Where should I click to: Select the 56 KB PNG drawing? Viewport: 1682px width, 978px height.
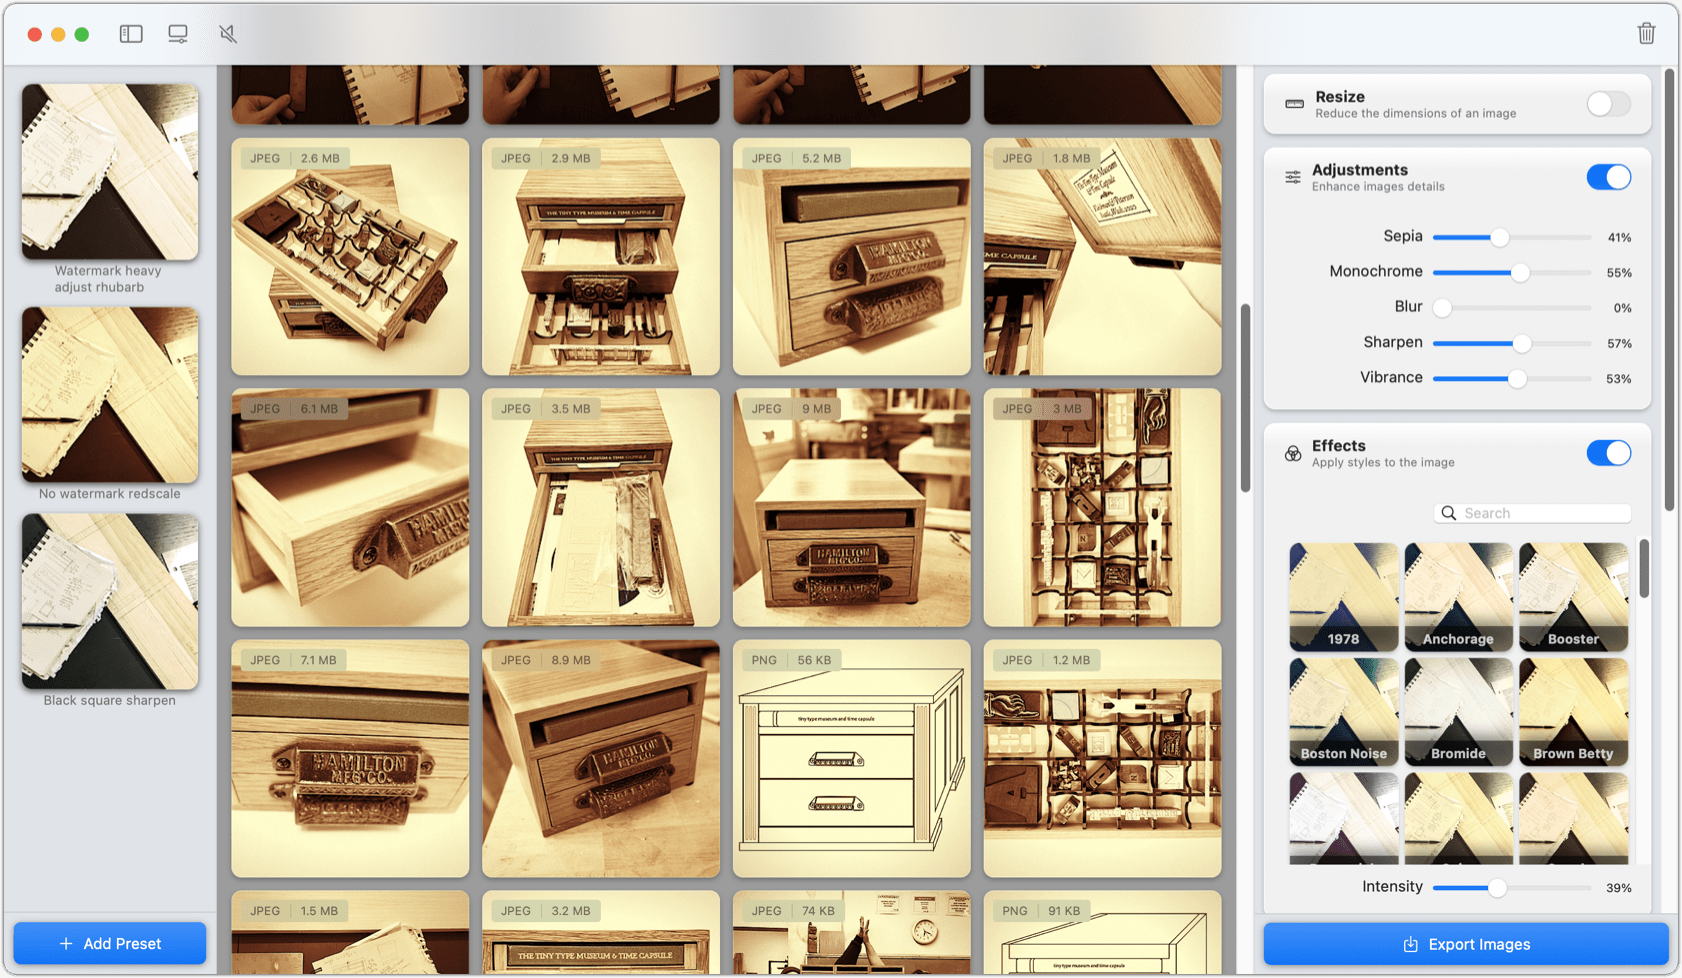(852, 759)
